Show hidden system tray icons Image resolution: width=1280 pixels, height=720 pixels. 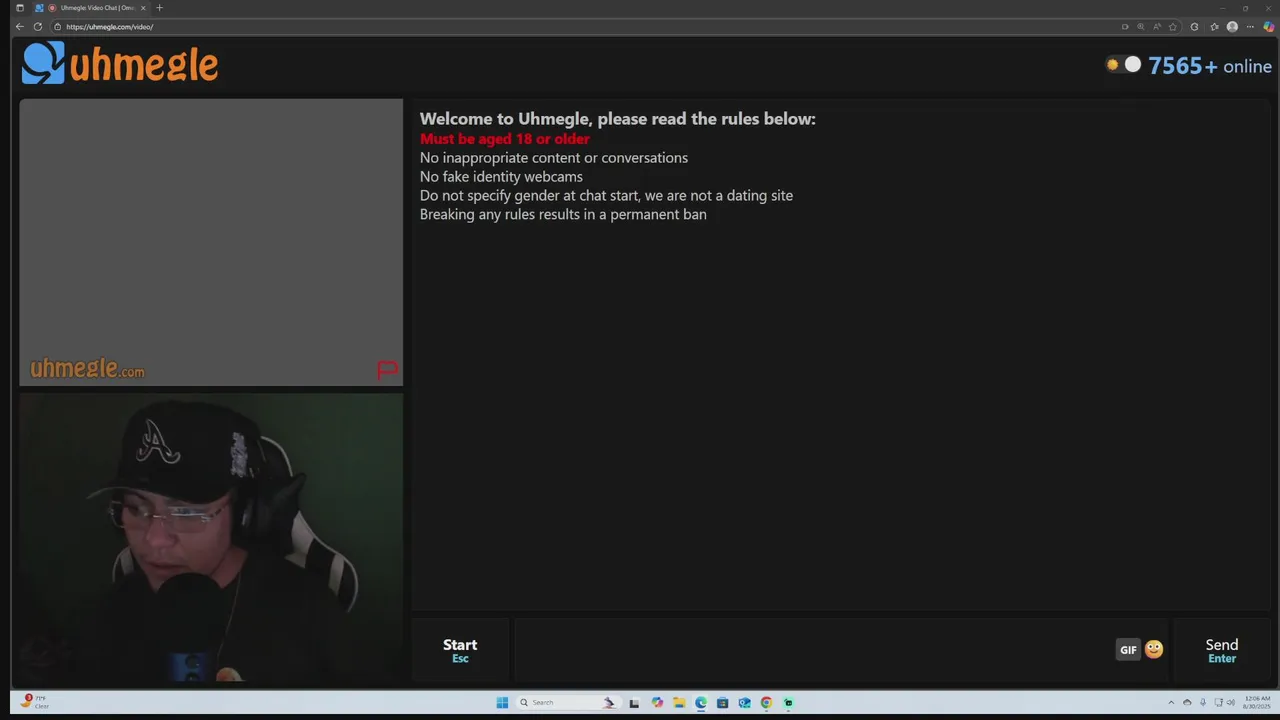(x=1171, y=702)
